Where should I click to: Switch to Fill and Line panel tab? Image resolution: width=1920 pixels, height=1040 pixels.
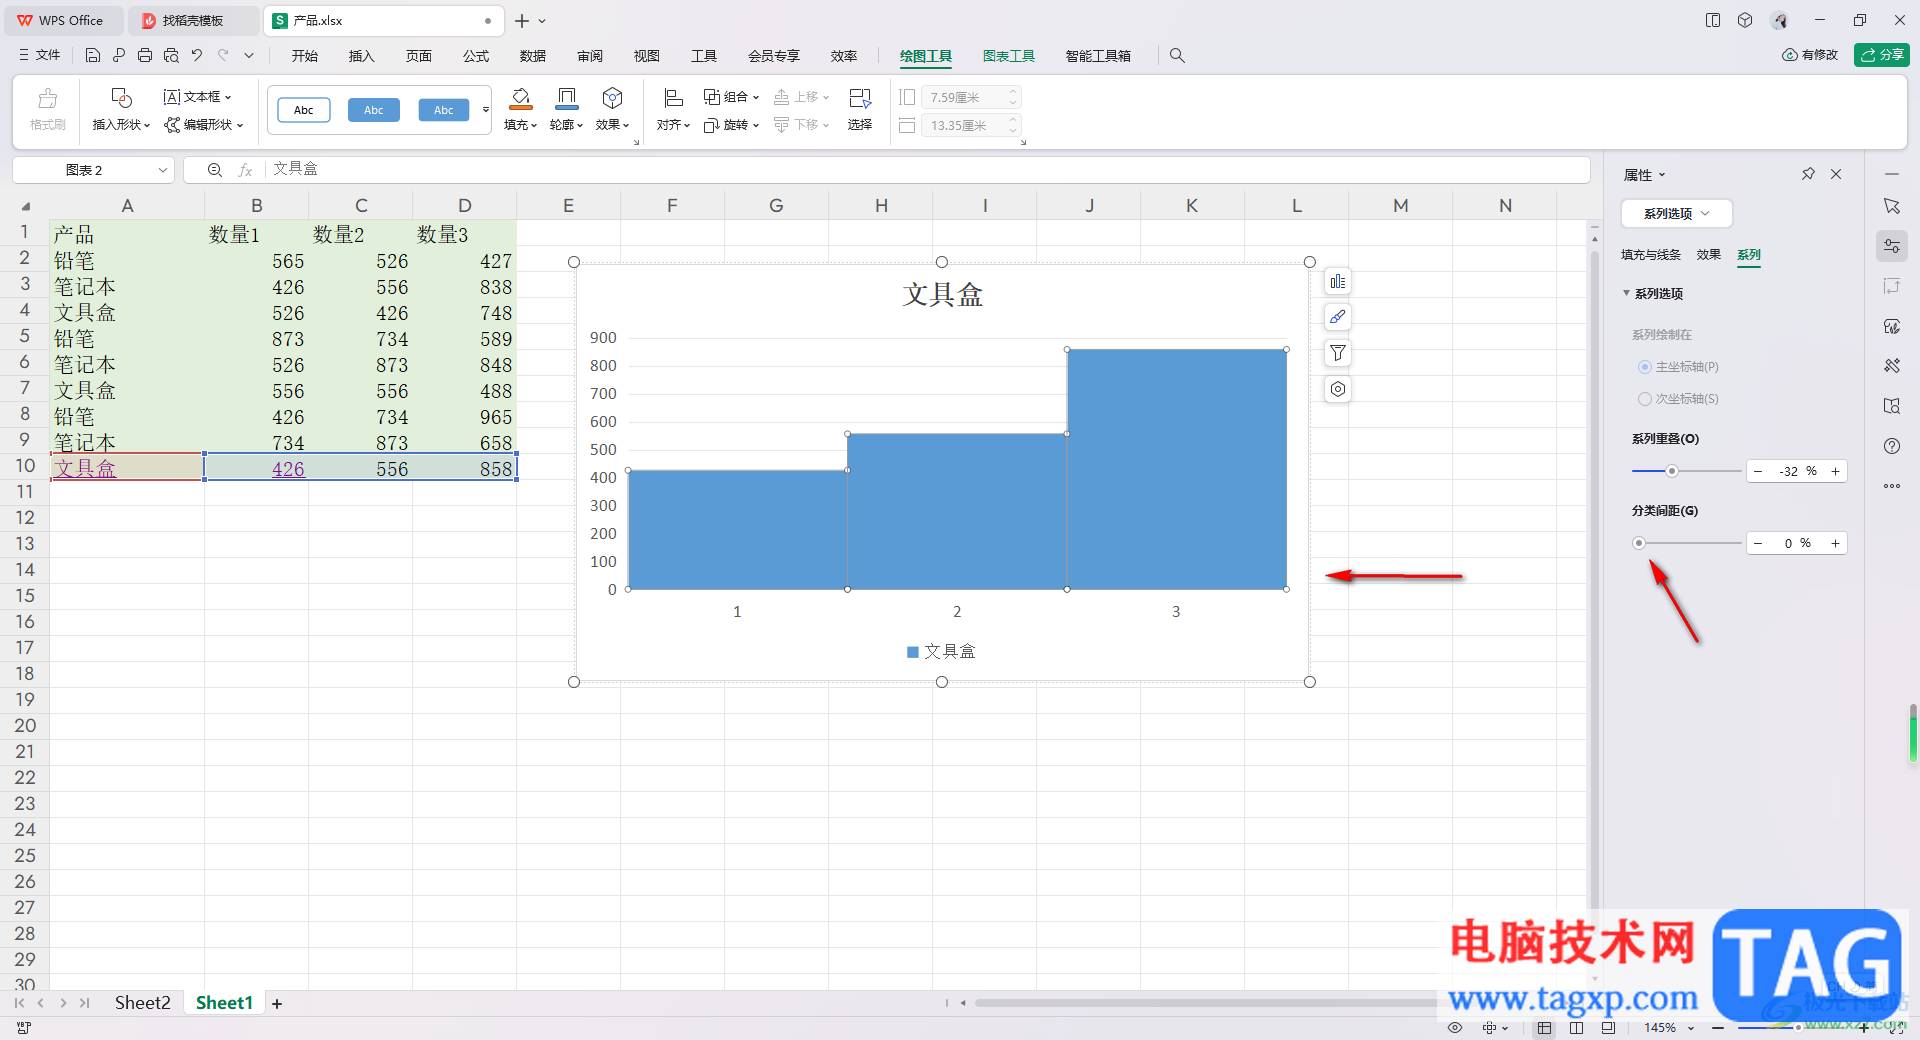point(1651,255)
